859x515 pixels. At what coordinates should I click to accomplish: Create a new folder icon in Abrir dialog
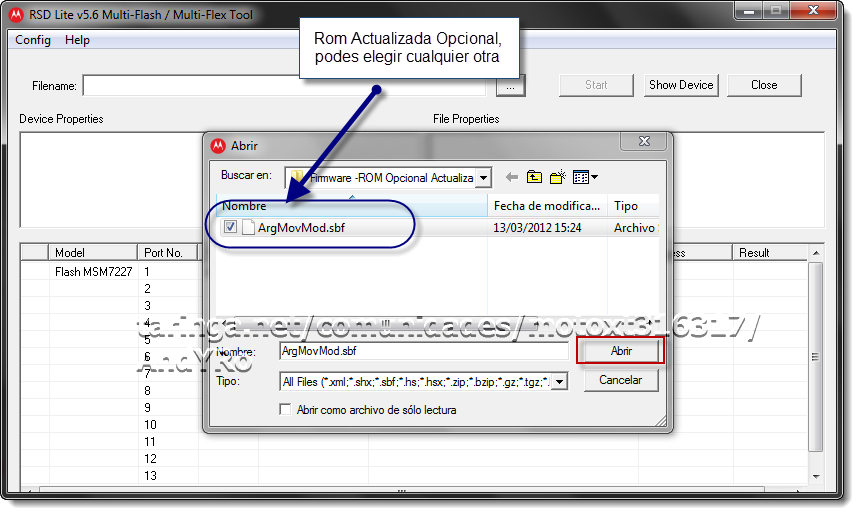point(558,177)
